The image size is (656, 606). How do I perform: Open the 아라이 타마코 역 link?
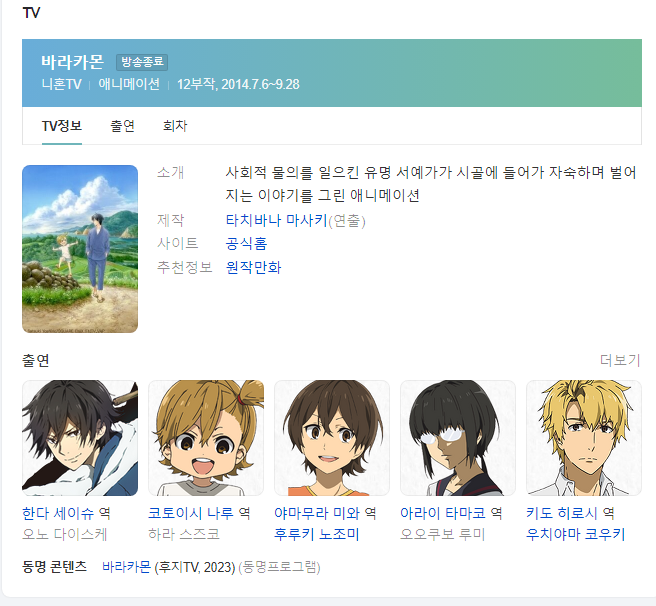point(451,513)
